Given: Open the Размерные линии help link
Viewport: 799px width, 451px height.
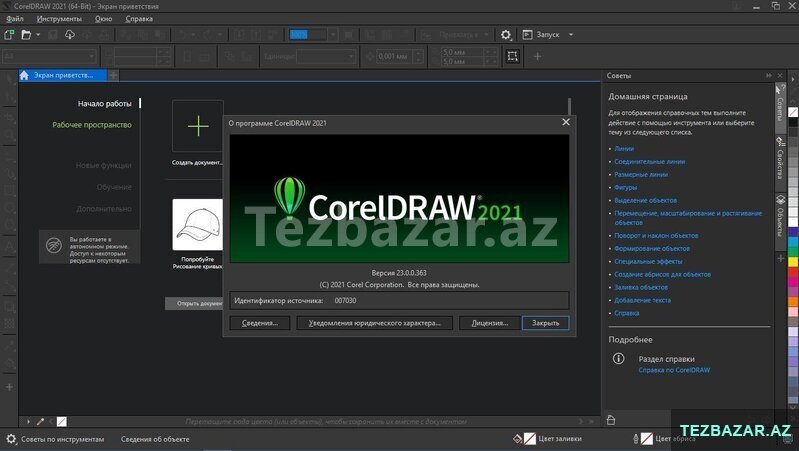Looking at the screenshot, I should pyautogui.click(x=641, y=174).
